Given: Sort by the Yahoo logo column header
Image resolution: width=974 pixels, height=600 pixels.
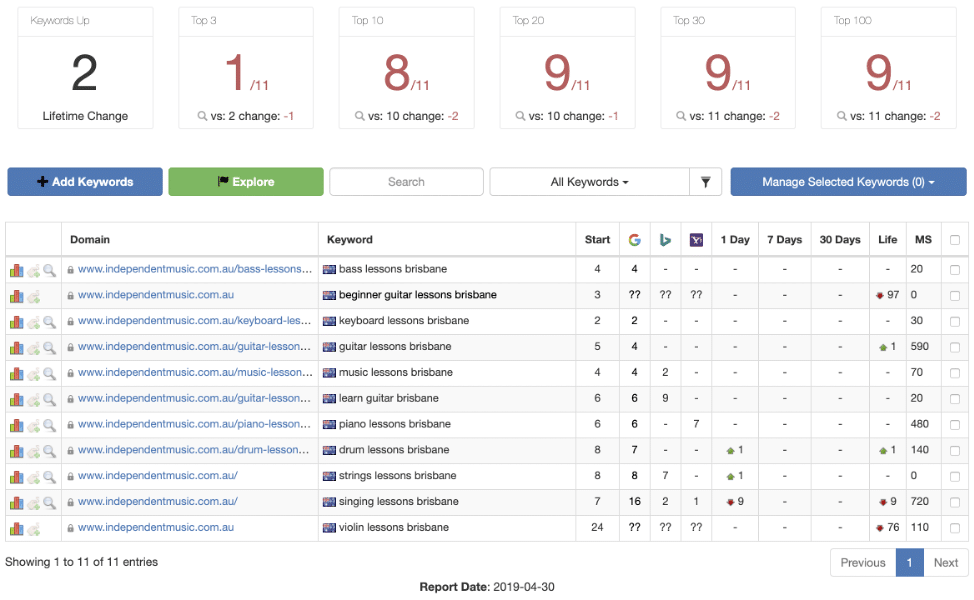Looking at the screenshot, I should 696,240.
